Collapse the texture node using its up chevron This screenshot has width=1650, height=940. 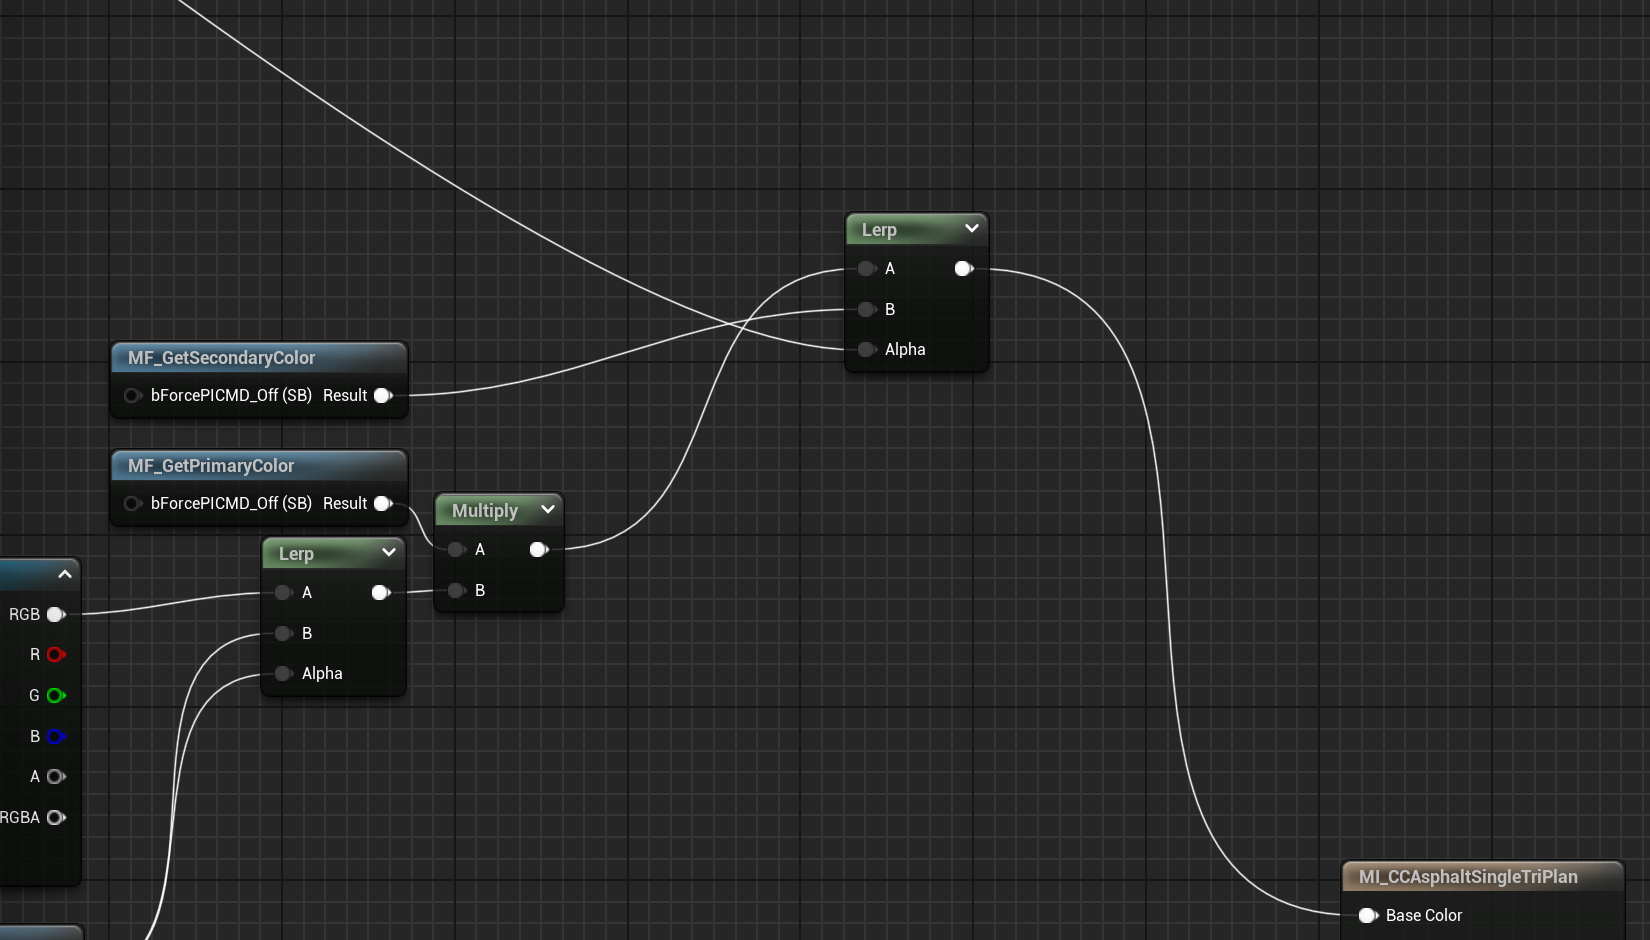click(65, 574)
